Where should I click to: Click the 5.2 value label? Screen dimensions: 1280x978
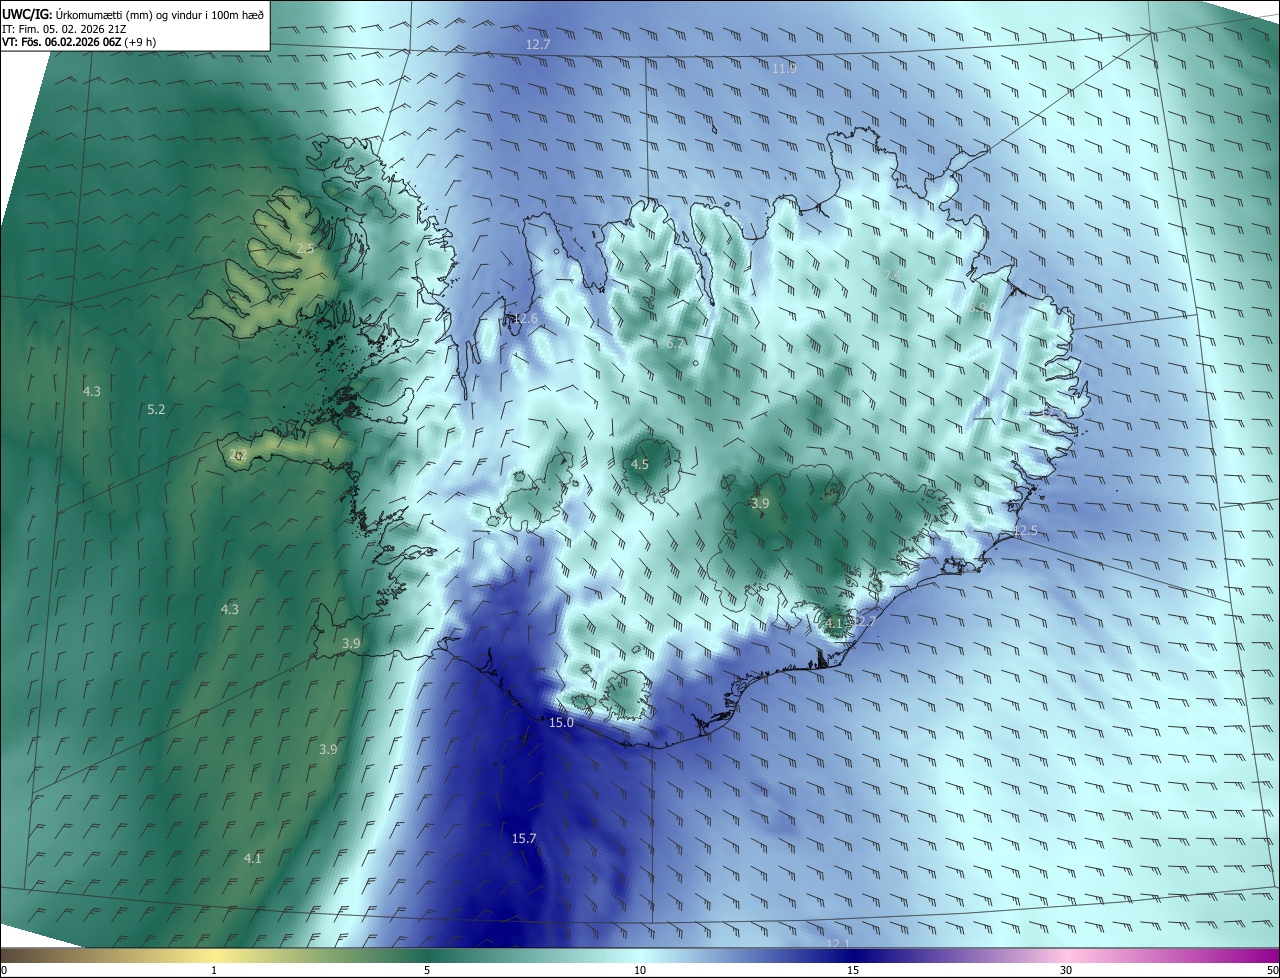(x=156, y=409)
